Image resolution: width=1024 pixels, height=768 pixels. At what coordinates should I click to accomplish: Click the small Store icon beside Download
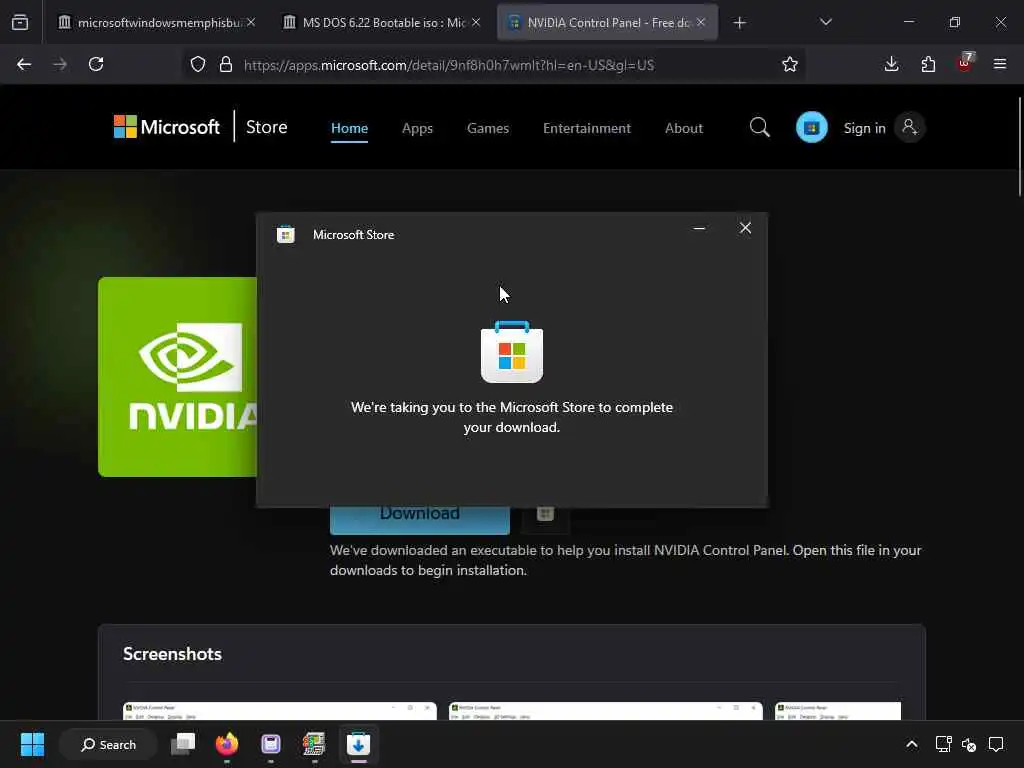[x=545, y=515]
